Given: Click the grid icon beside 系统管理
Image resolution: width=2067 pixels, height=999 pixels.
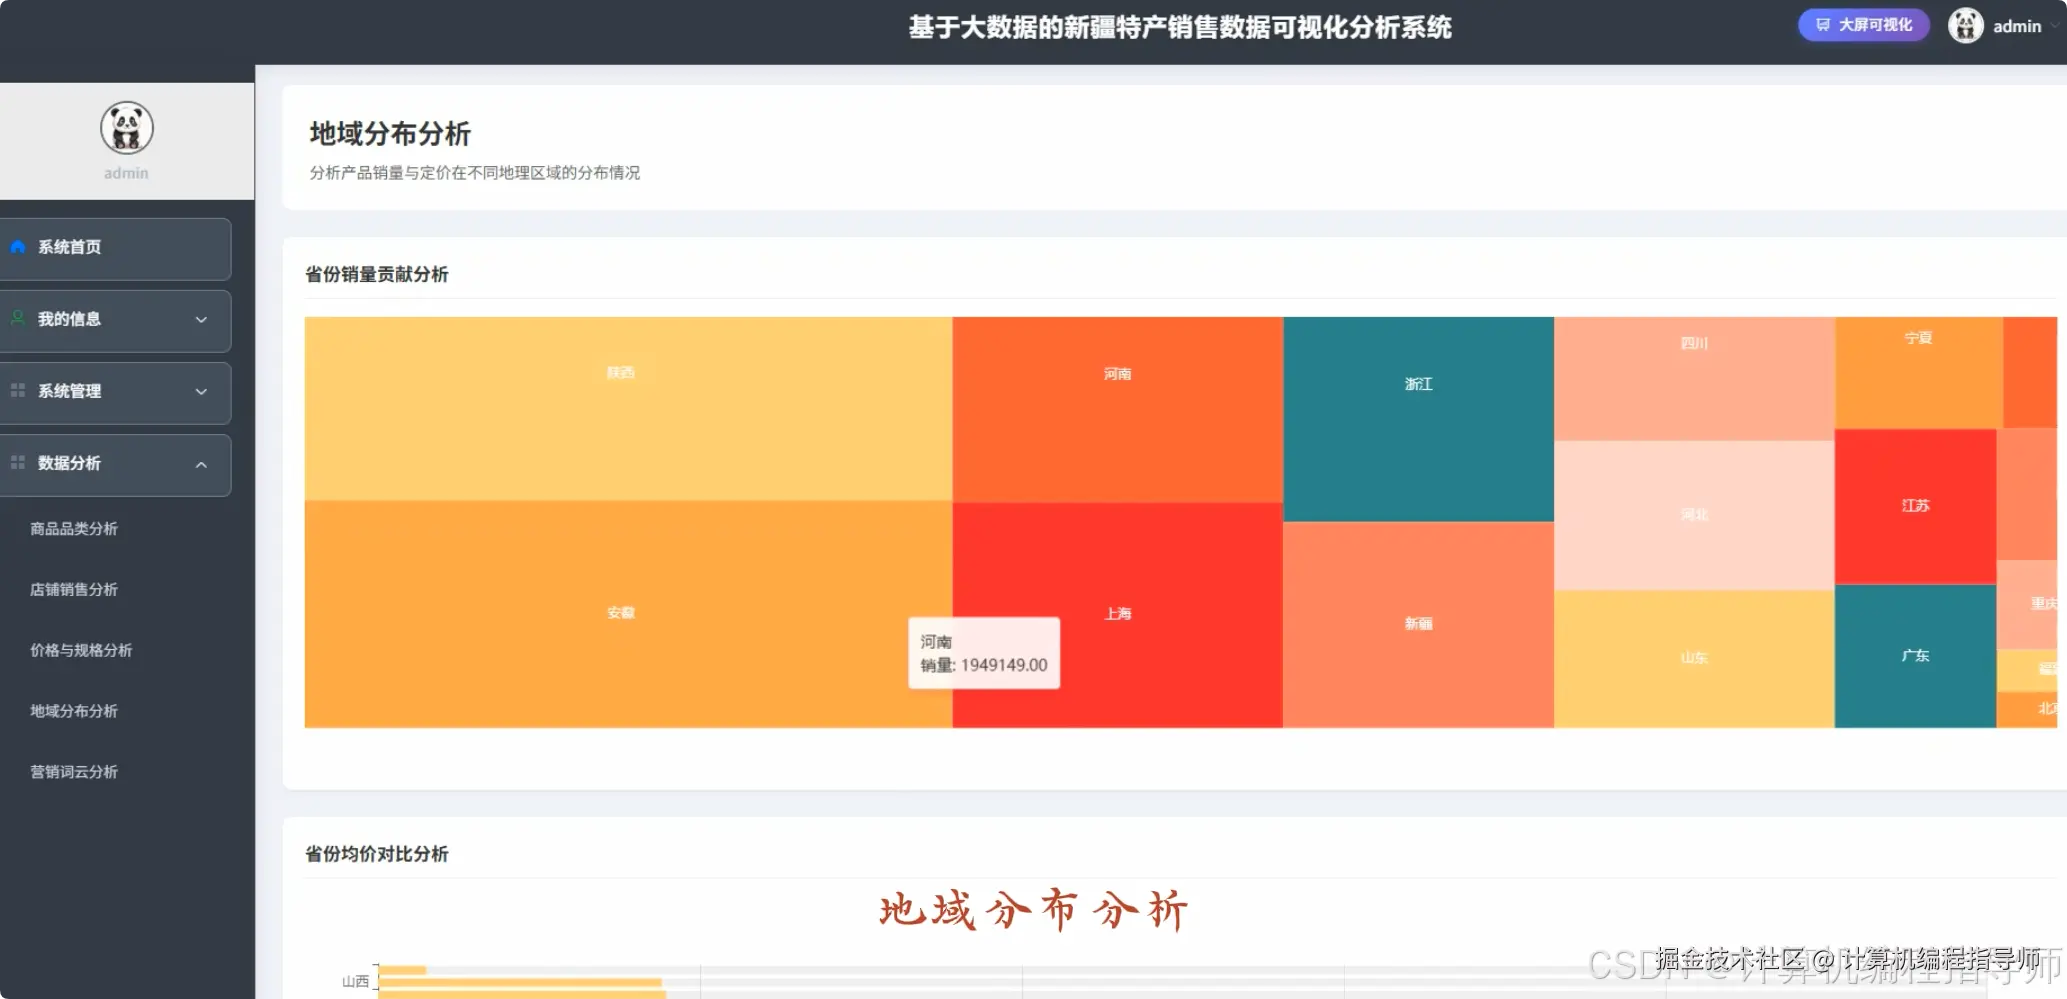Looking at the screenshot, I should click(18, 391).
